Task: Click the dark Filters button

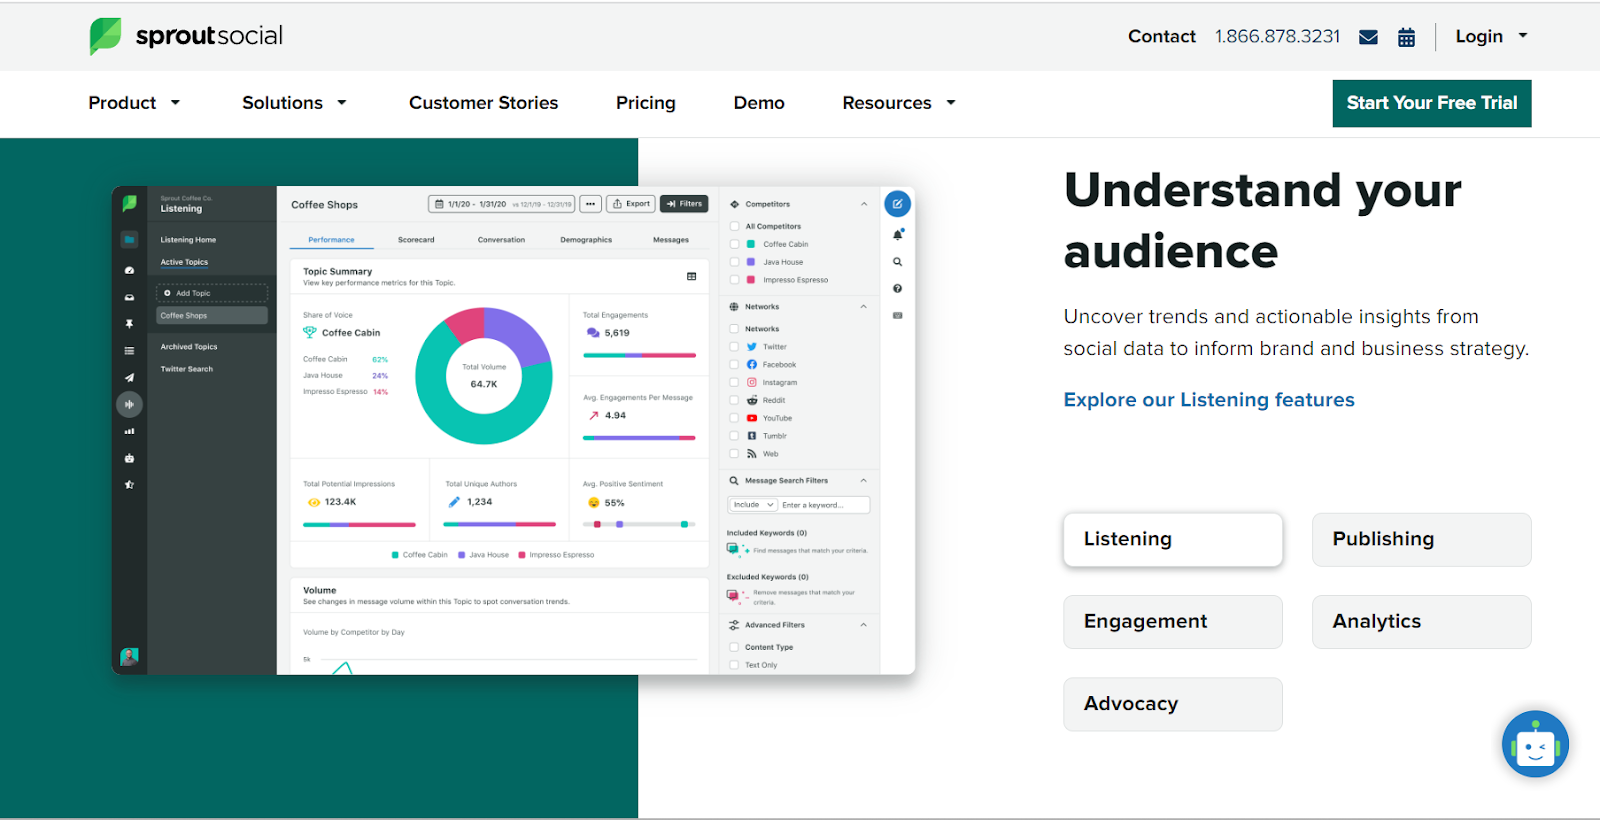Action: pos(684,204)
